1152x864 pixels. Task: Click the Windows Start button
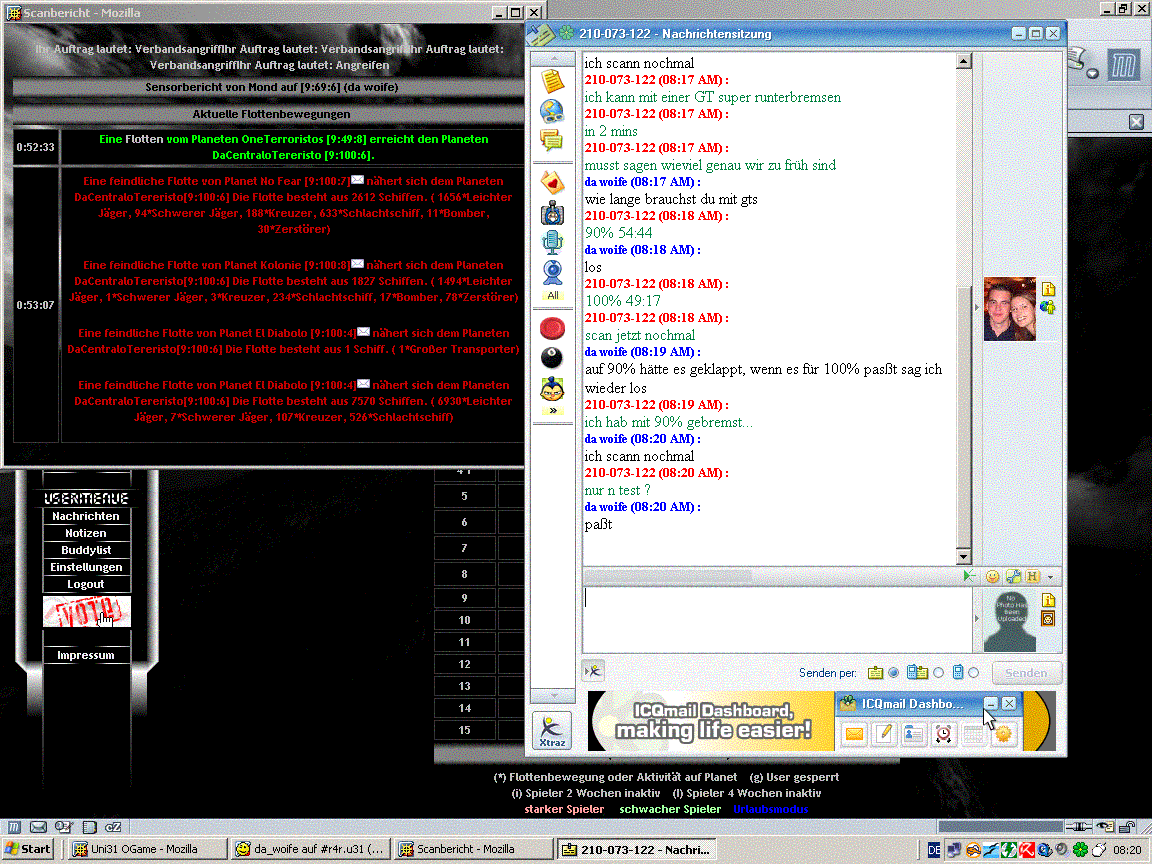[29, 849]
